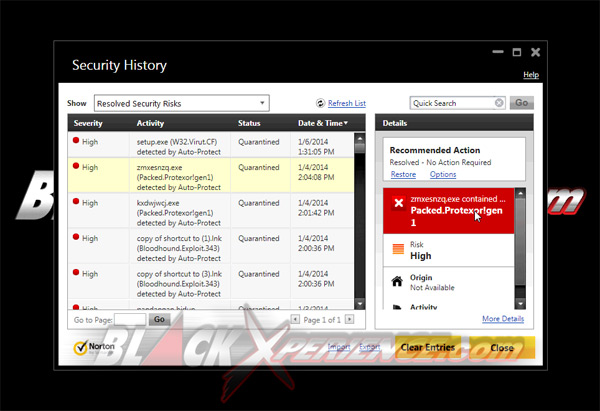600x411 pixels.
Task: Sort by Severity column header
Action: pyautogui.click(x=88, y=123)
